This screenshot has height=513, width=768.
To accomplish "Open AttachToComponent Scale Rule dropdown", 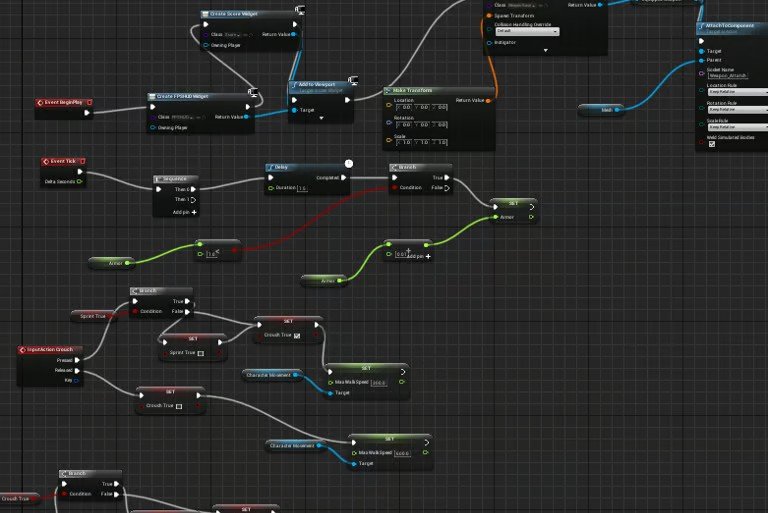I will 738,127.
